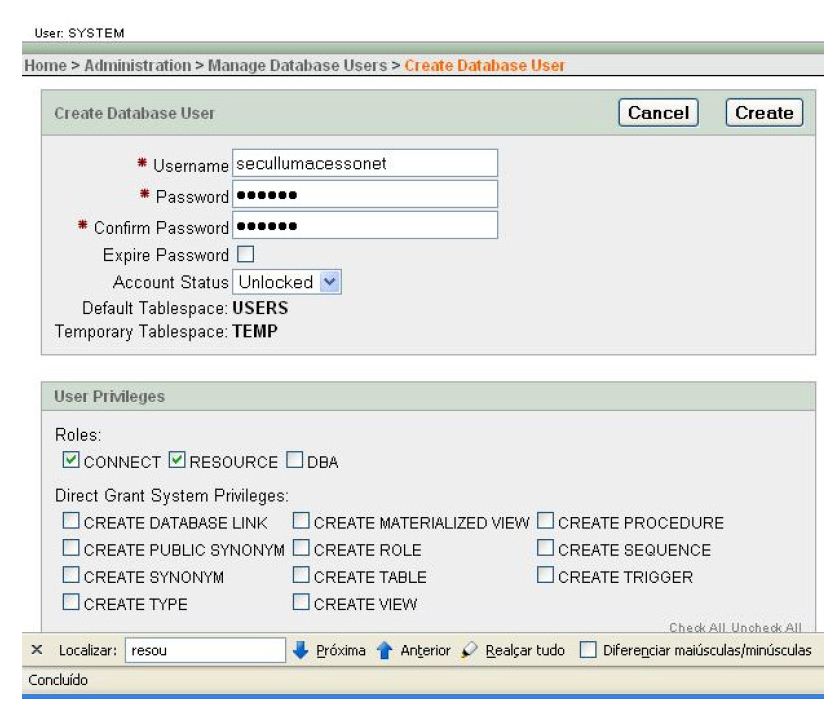835x709 pixels.
Task: Uncheck the CONNECT role checkbox
Action: pos(69,460)
